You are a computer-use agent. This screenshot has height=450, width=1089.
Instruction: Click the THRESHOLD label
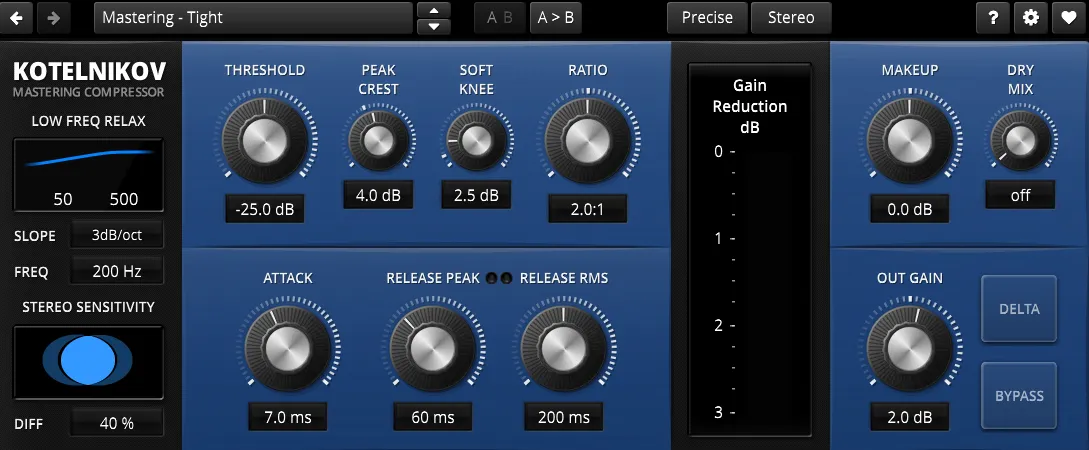(x=265, y=70)
